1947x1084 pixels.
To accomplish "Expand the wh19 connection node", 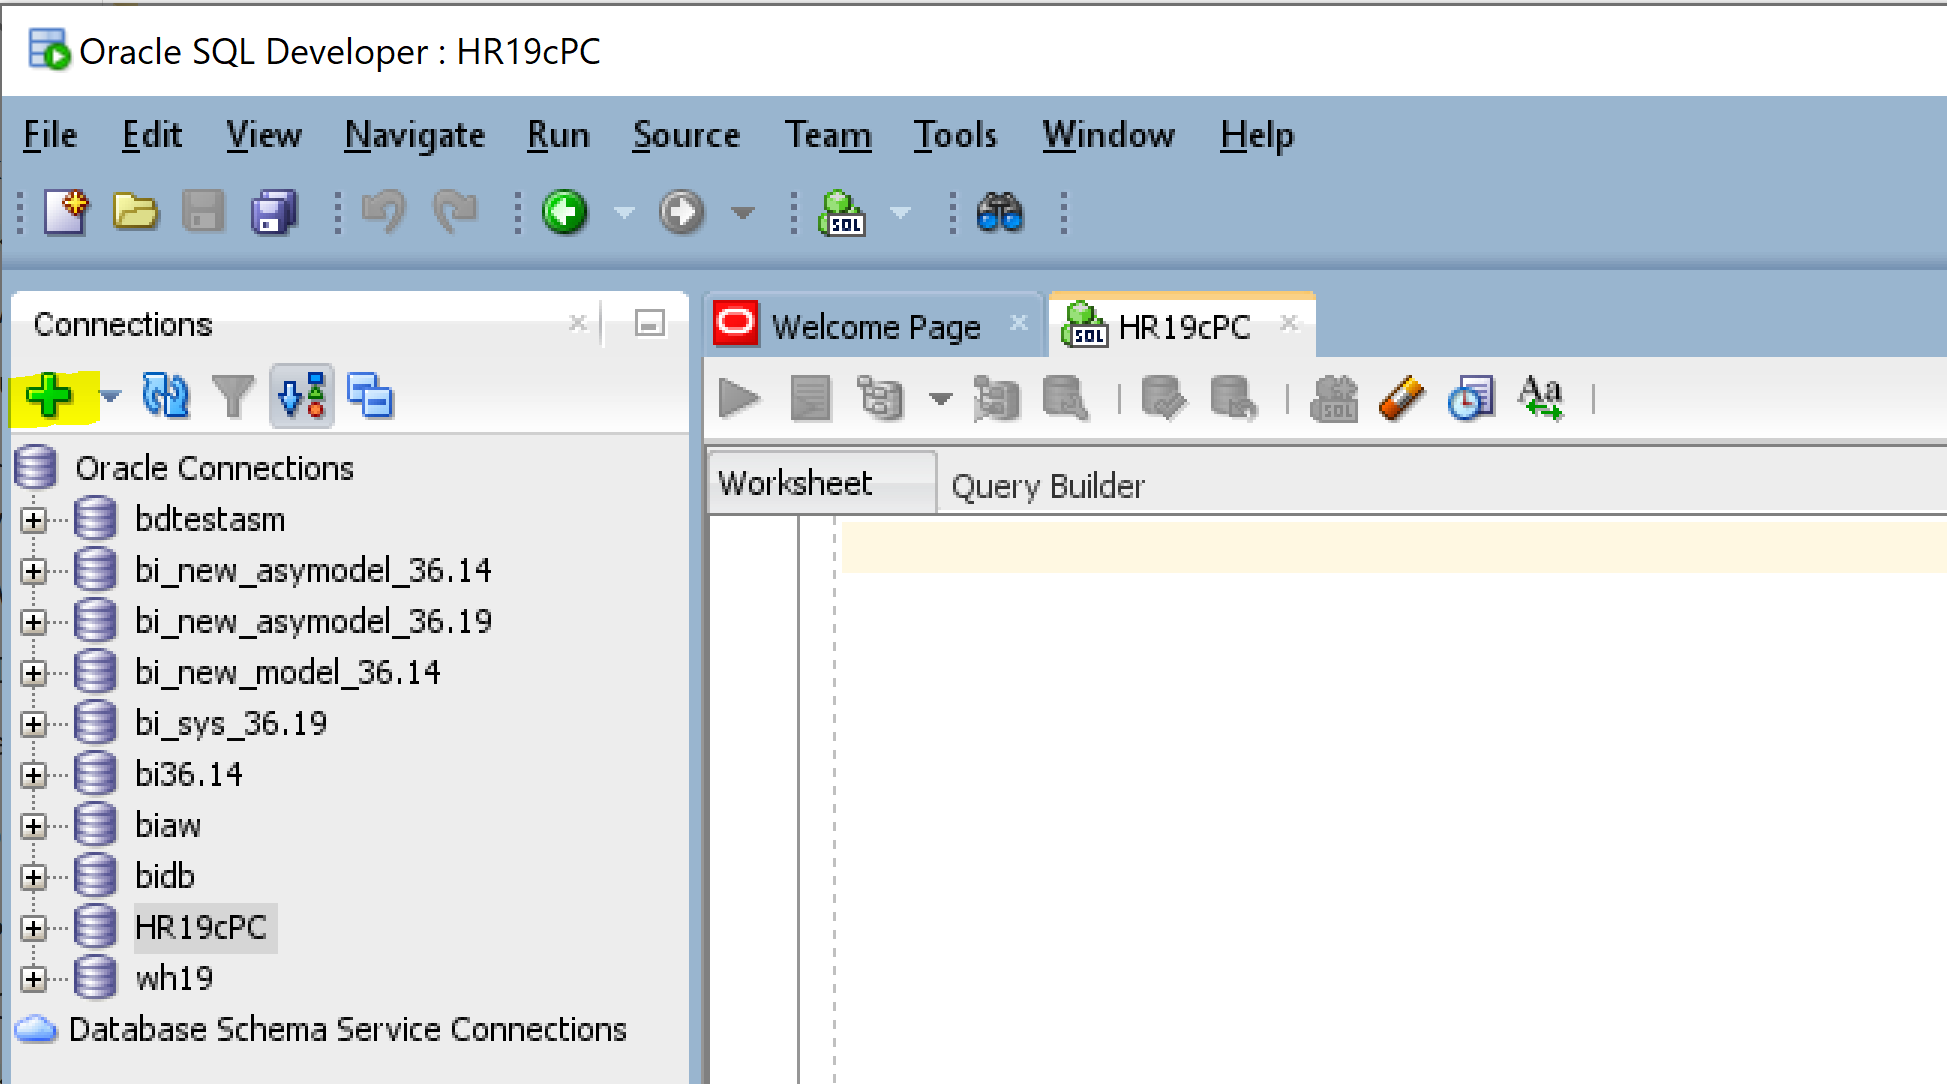I will pyautogui.click(x=34, y=979).
